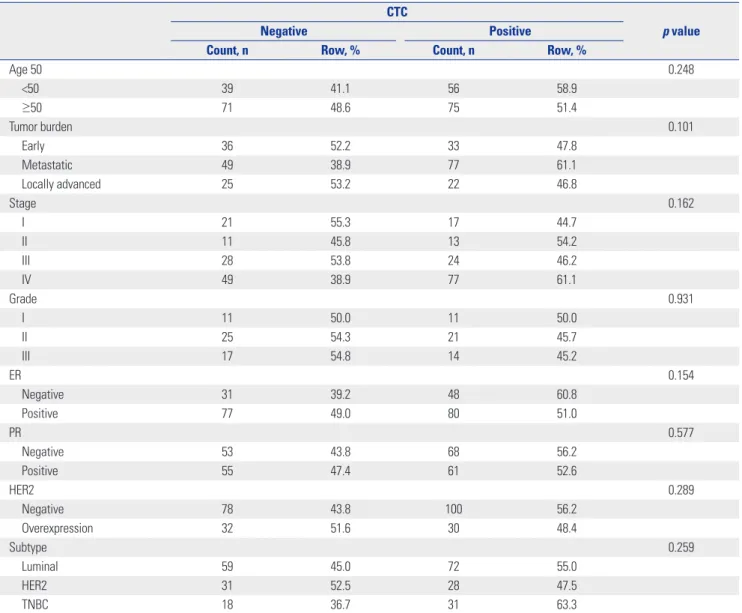Screen dimensions: 742x613
Task: Click the Metastatic row label
Action: (x=47, y=165)
